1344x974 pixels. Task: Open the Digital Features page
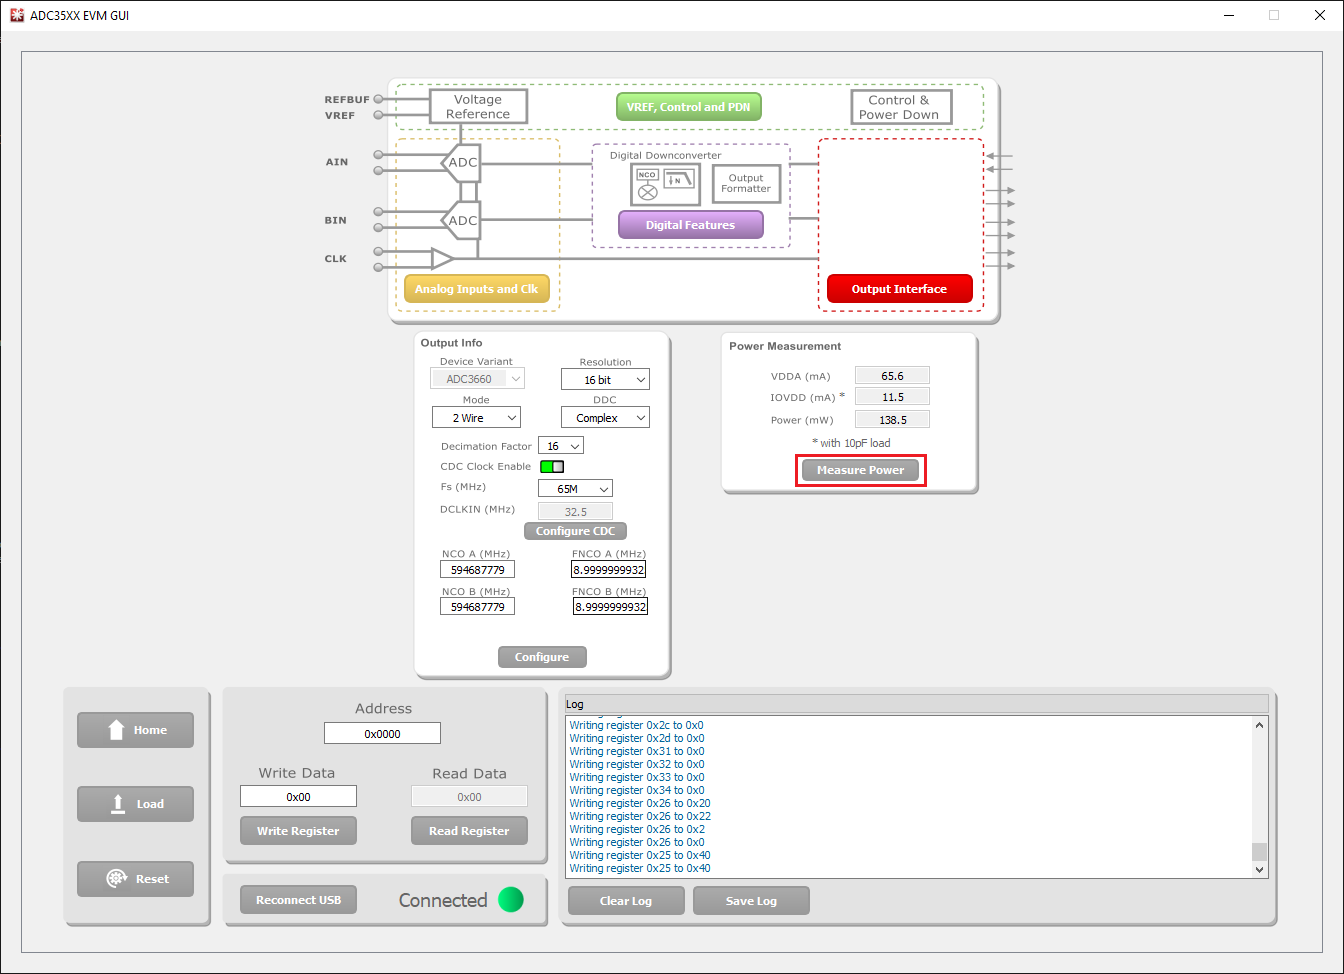point(690,225)
